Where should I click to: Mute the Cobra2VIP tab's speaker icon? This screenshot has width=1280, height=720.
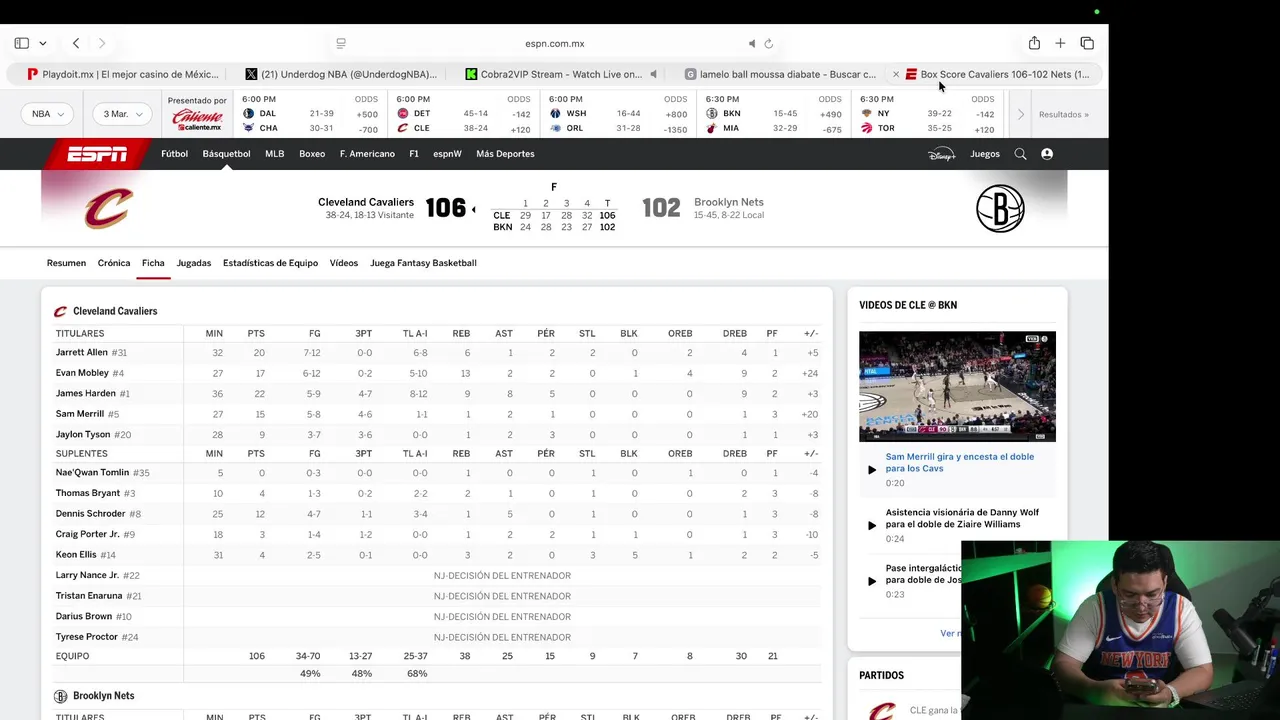tap(653, 74)
